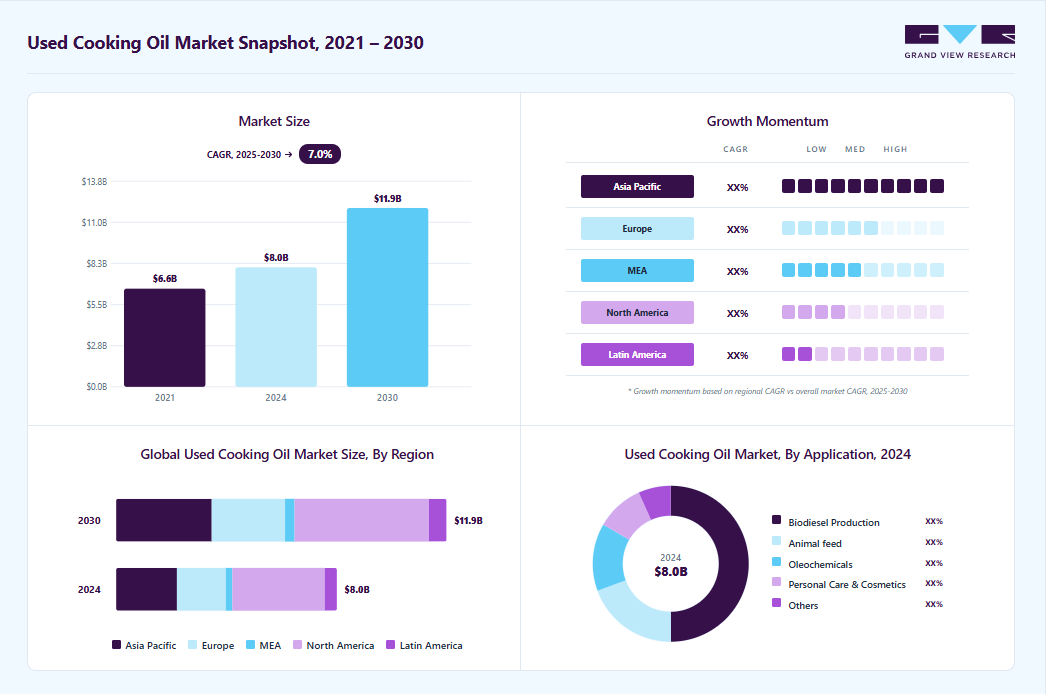Click the Market Size, By Region chart title

point(287,454)
